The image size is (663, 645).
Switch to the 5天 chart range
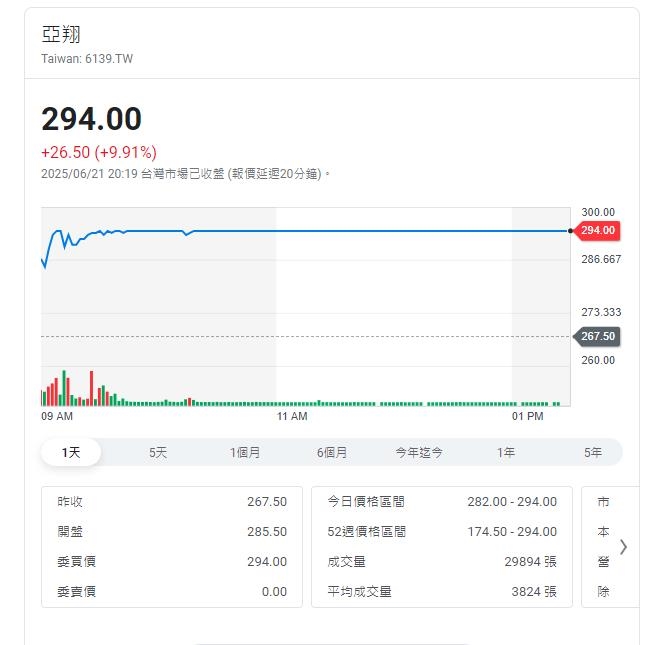(158, 453)
